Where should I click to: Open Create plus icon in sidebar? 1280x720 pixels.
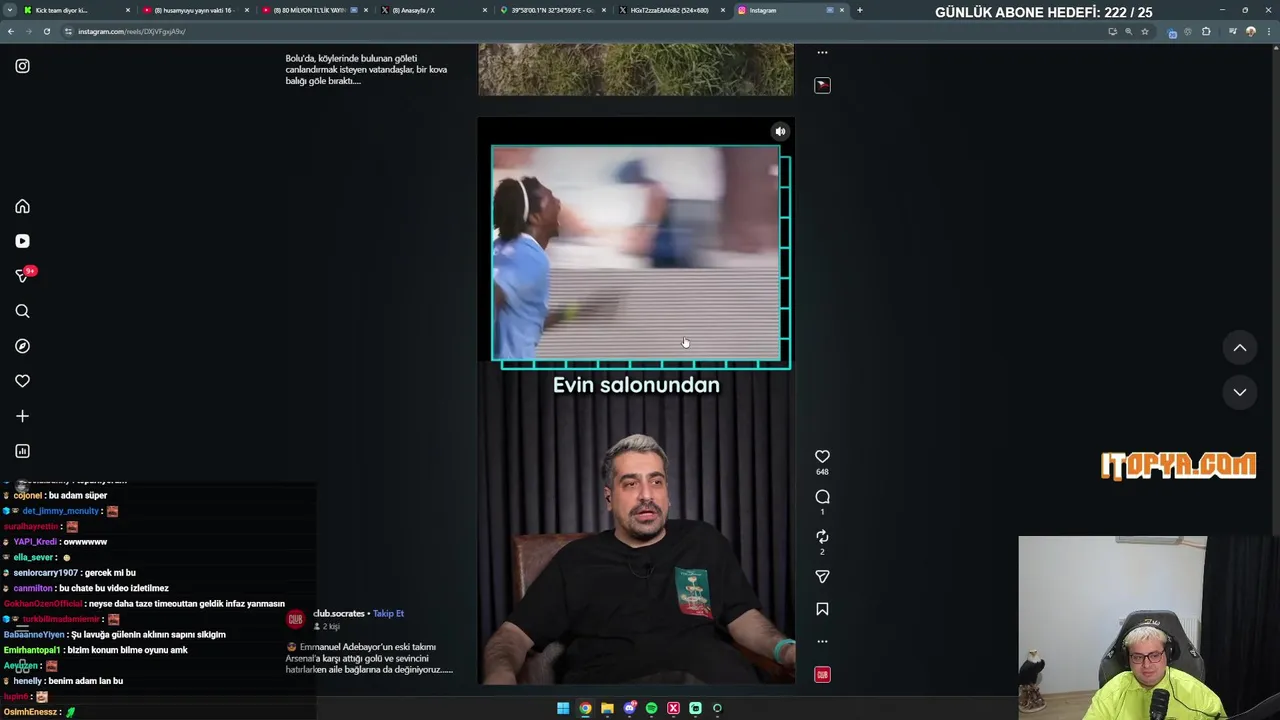coord(22,416)
